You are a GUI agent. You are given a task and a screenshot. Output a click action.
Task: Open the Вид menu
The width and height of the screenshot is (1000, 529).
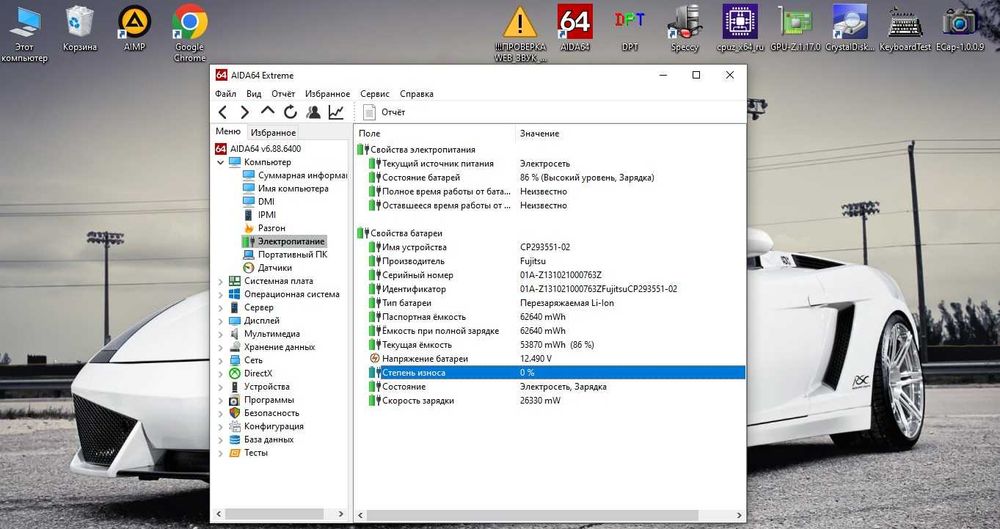pyautogui.click(x=254, y=94)
